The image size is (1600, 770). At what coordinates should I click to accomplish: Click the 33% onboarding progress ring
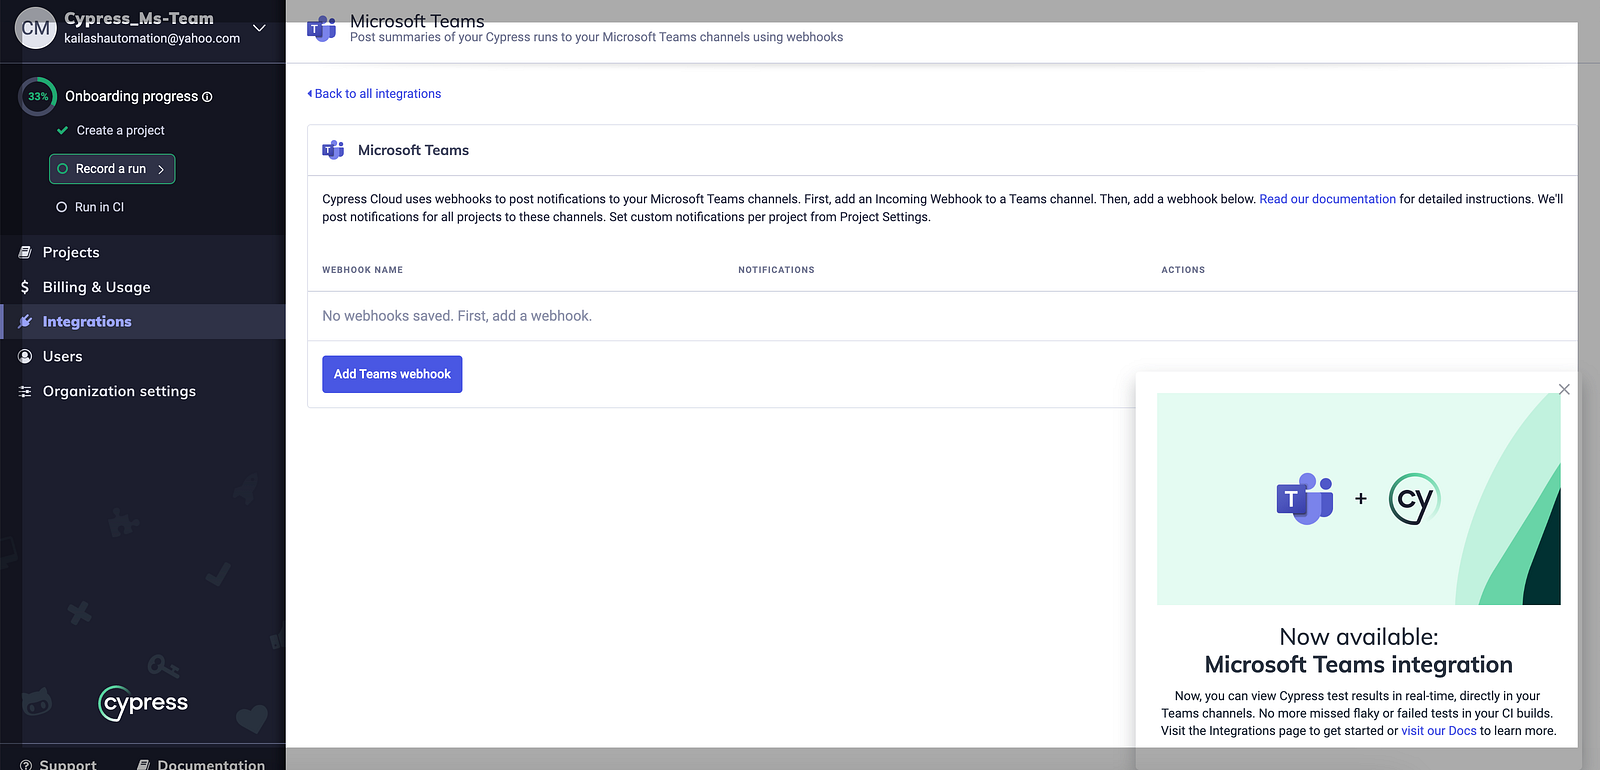[x=38, y=96]
